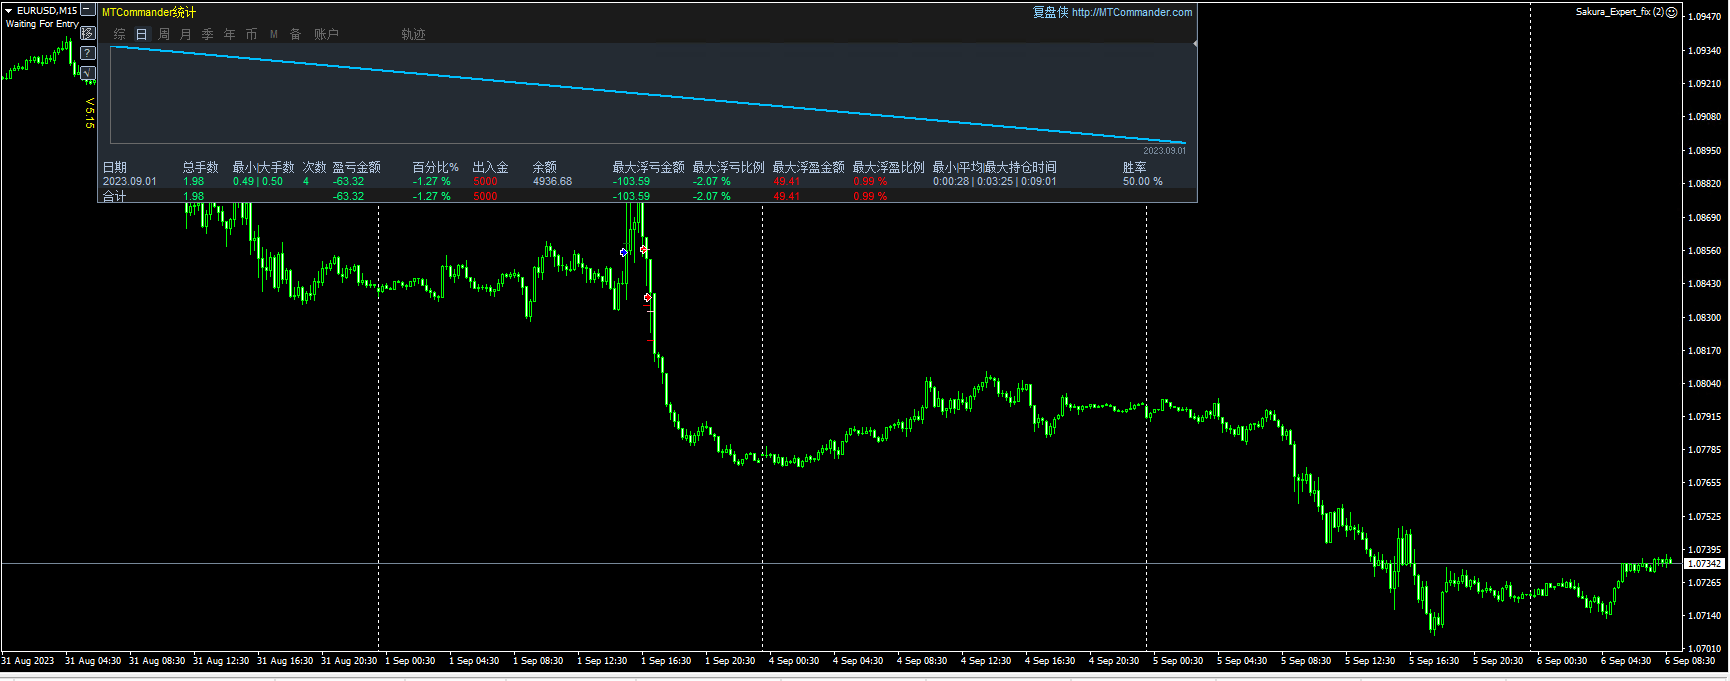Click the 4 Sep 00:30 time axis label
Screen dimensions: 1730x681
pos(794,661)
